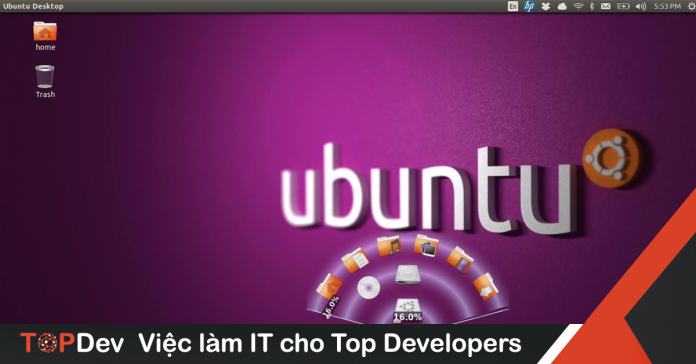The height and width of the screenshot is (364, 696).
Task: Click the CD disc icon in dock
Action: (368, 288)
